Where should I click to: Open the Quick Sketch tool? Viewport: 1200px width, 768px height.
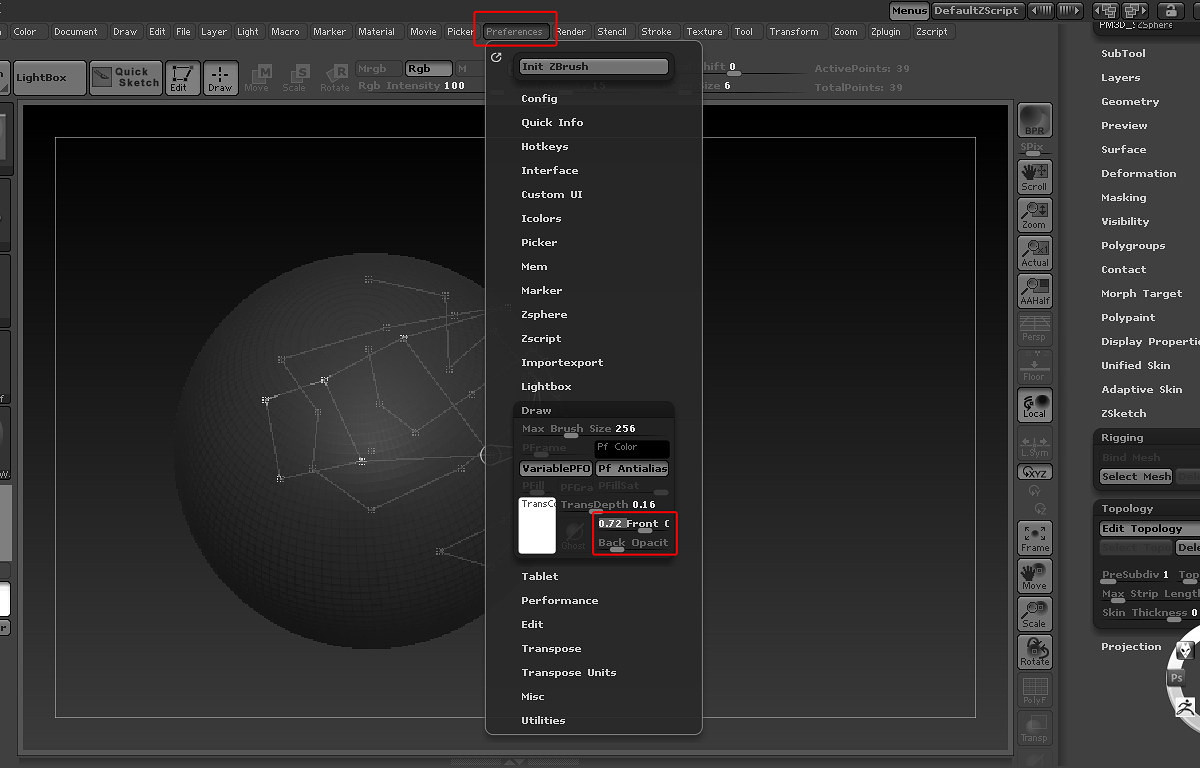pos(126,77)
